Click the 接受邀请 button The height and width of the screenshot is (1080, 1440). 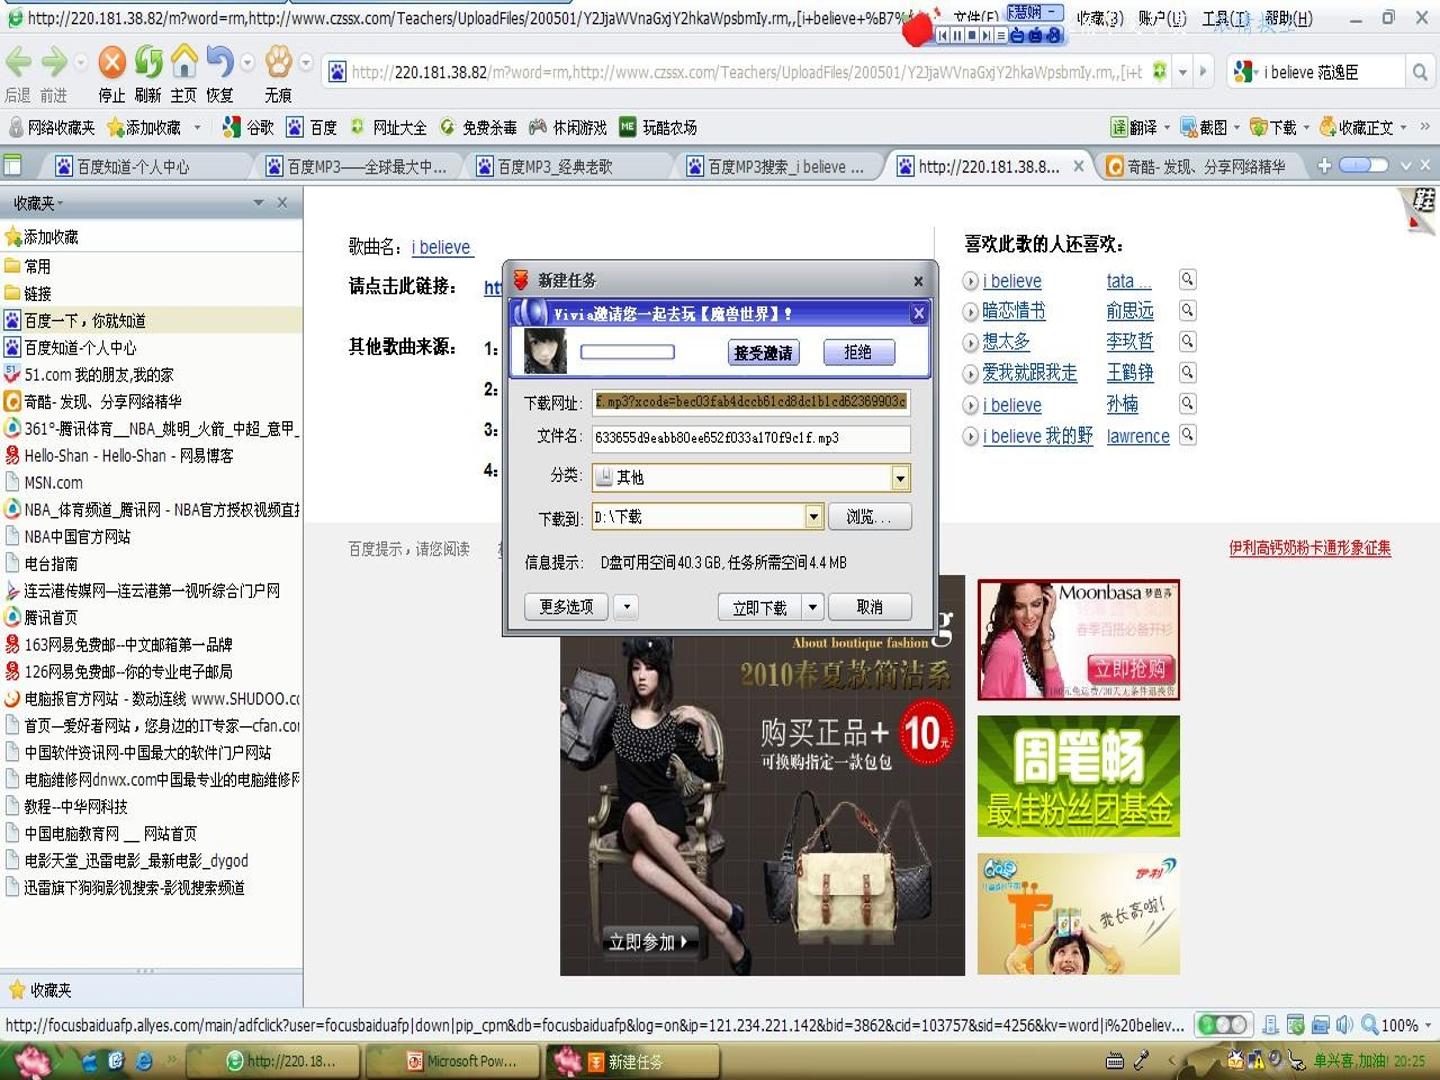(x=763, y=352)
